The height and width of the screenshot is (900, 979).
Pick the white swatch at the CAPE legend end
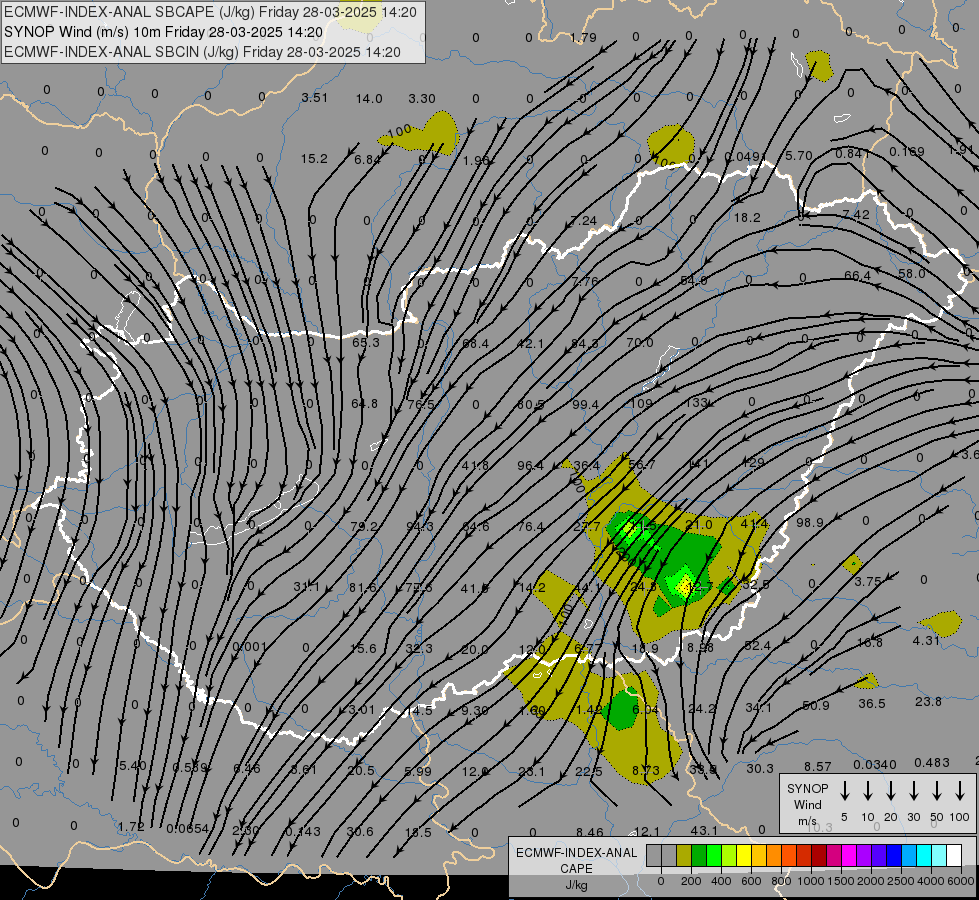954,855
